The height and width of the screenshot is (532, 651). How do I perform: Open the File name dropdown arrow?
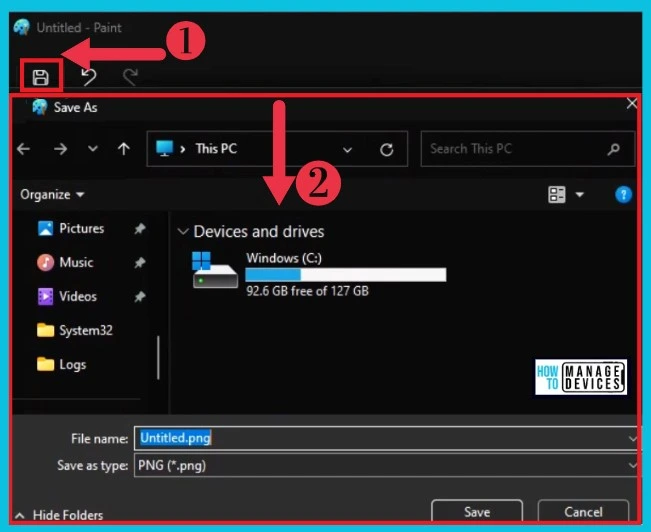(632, 439)
